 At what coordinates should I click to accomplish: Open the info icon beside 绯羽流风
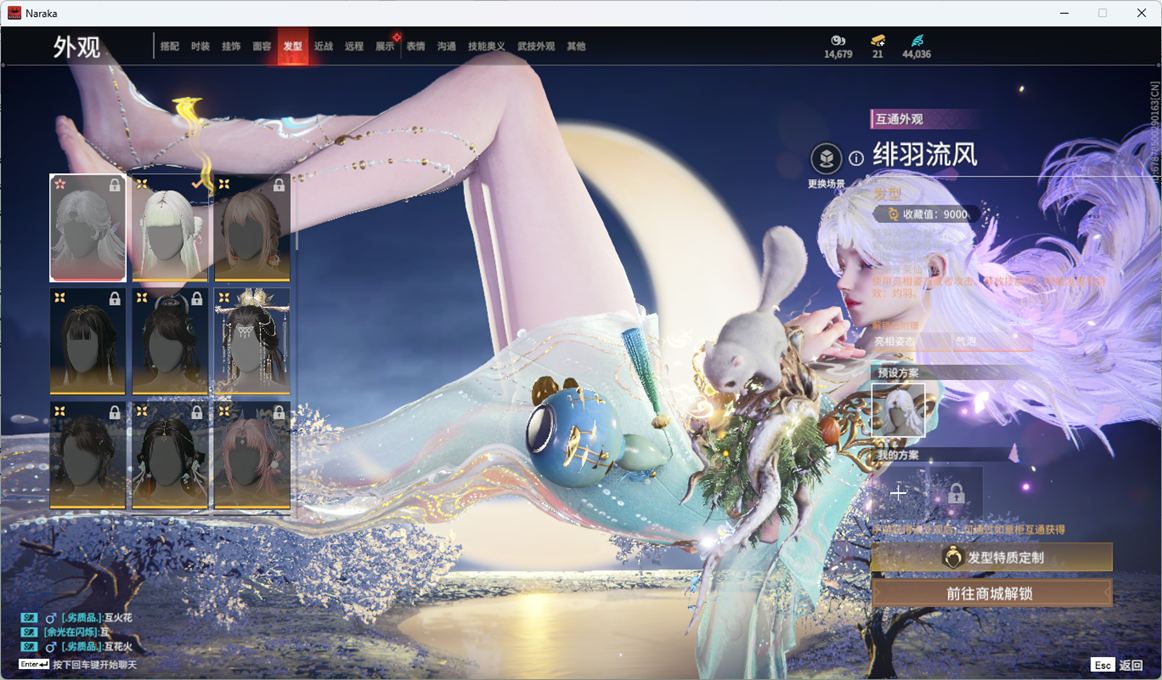coord(856,158)
